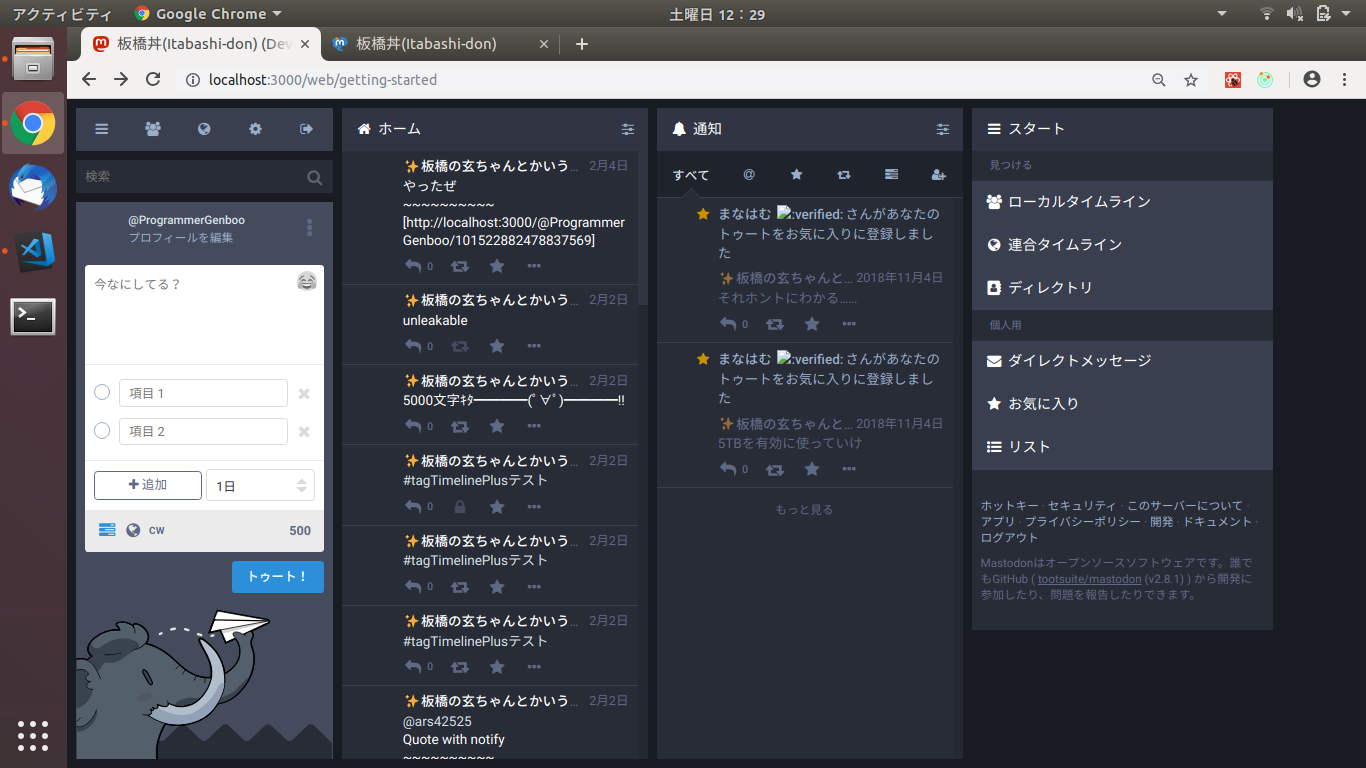
Task: Click the トゥート！ button
Action: 278,577
